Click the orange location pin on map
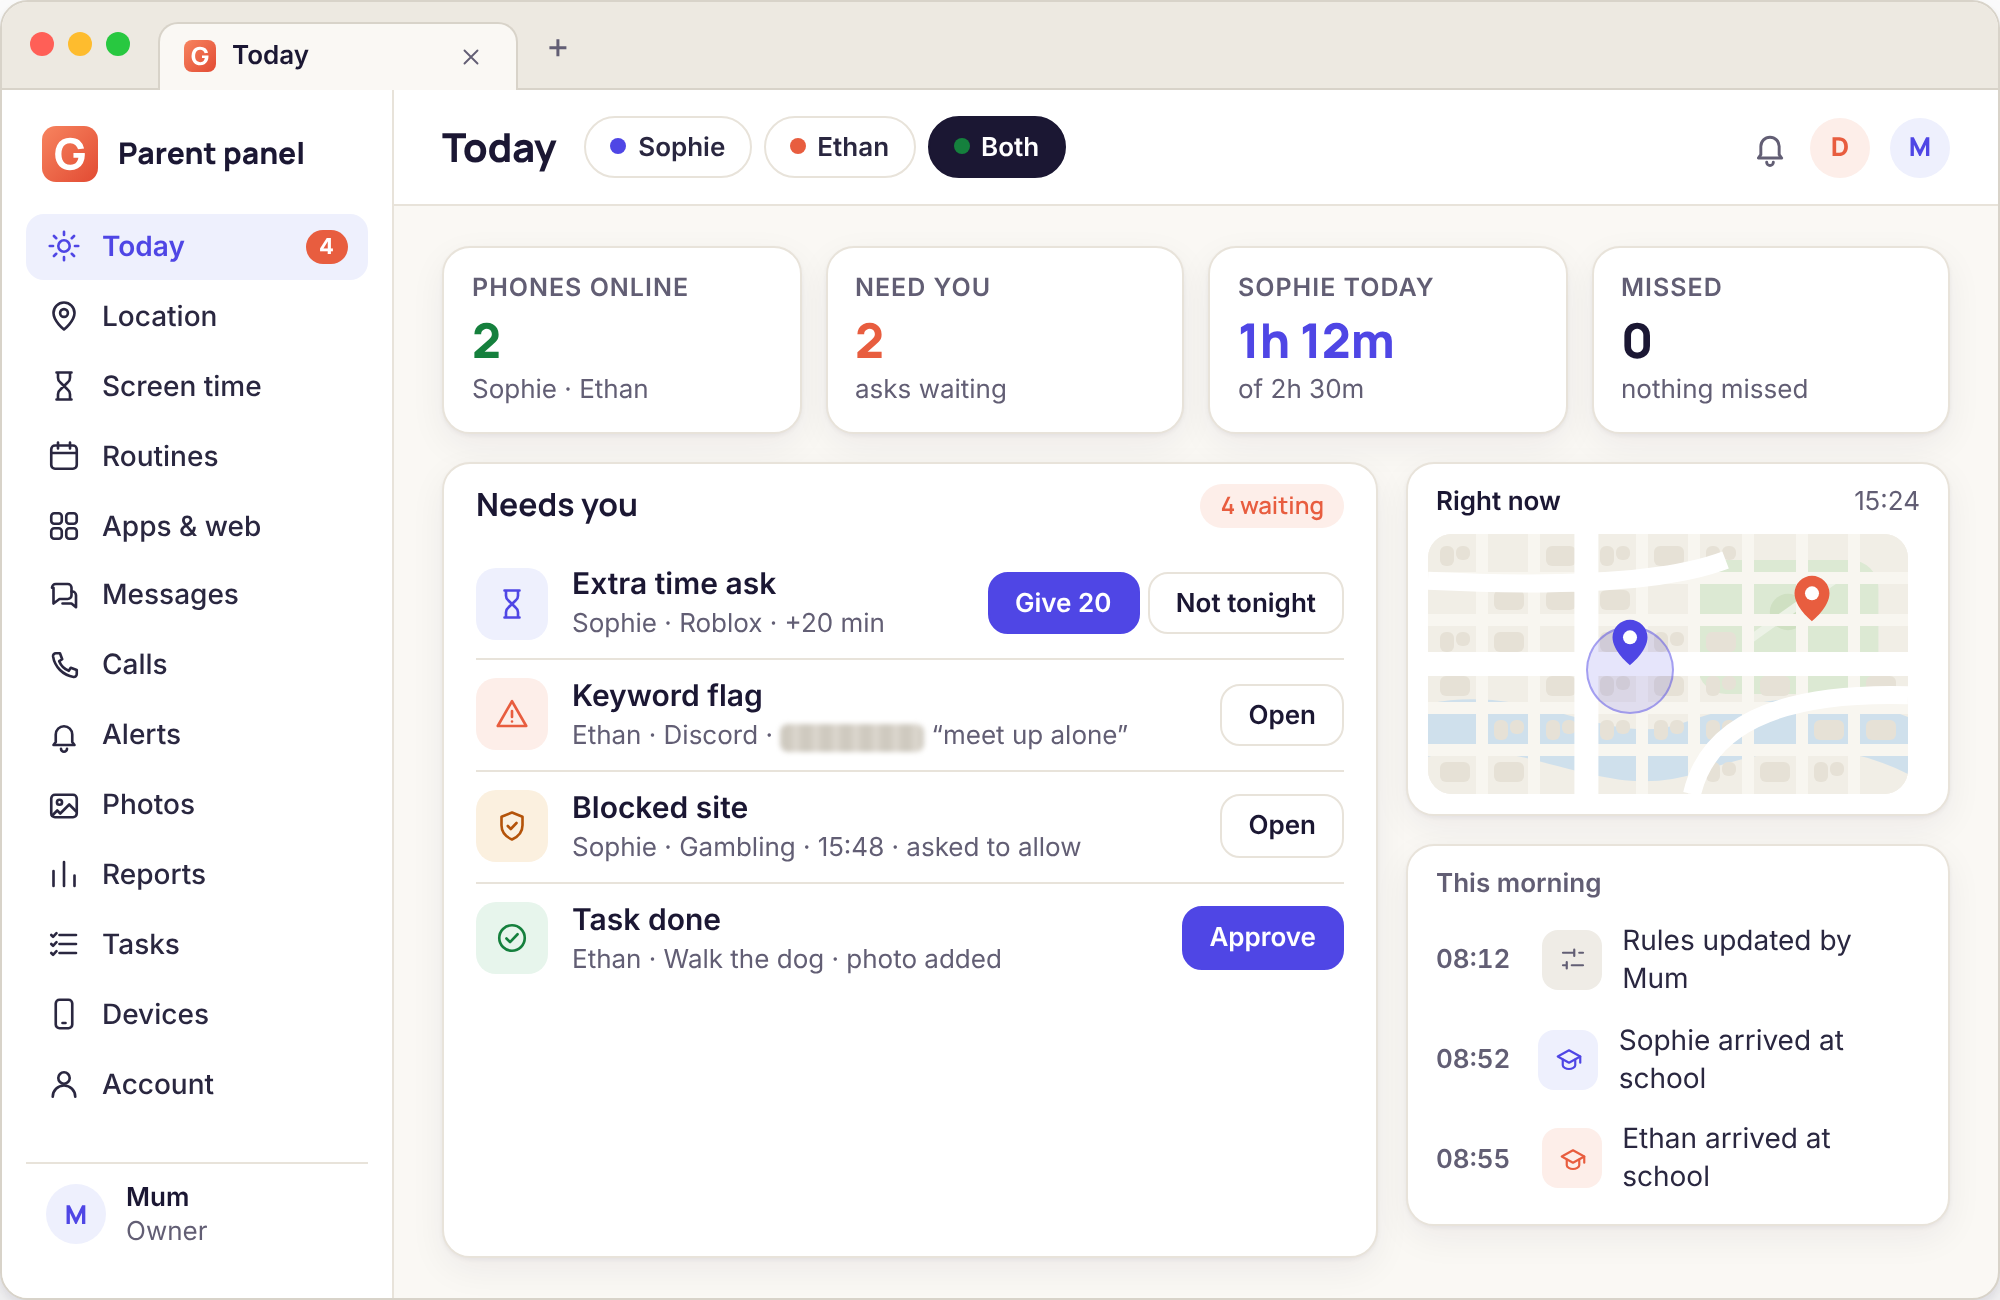2000x1300 pixels. (x=1811, y=597)
